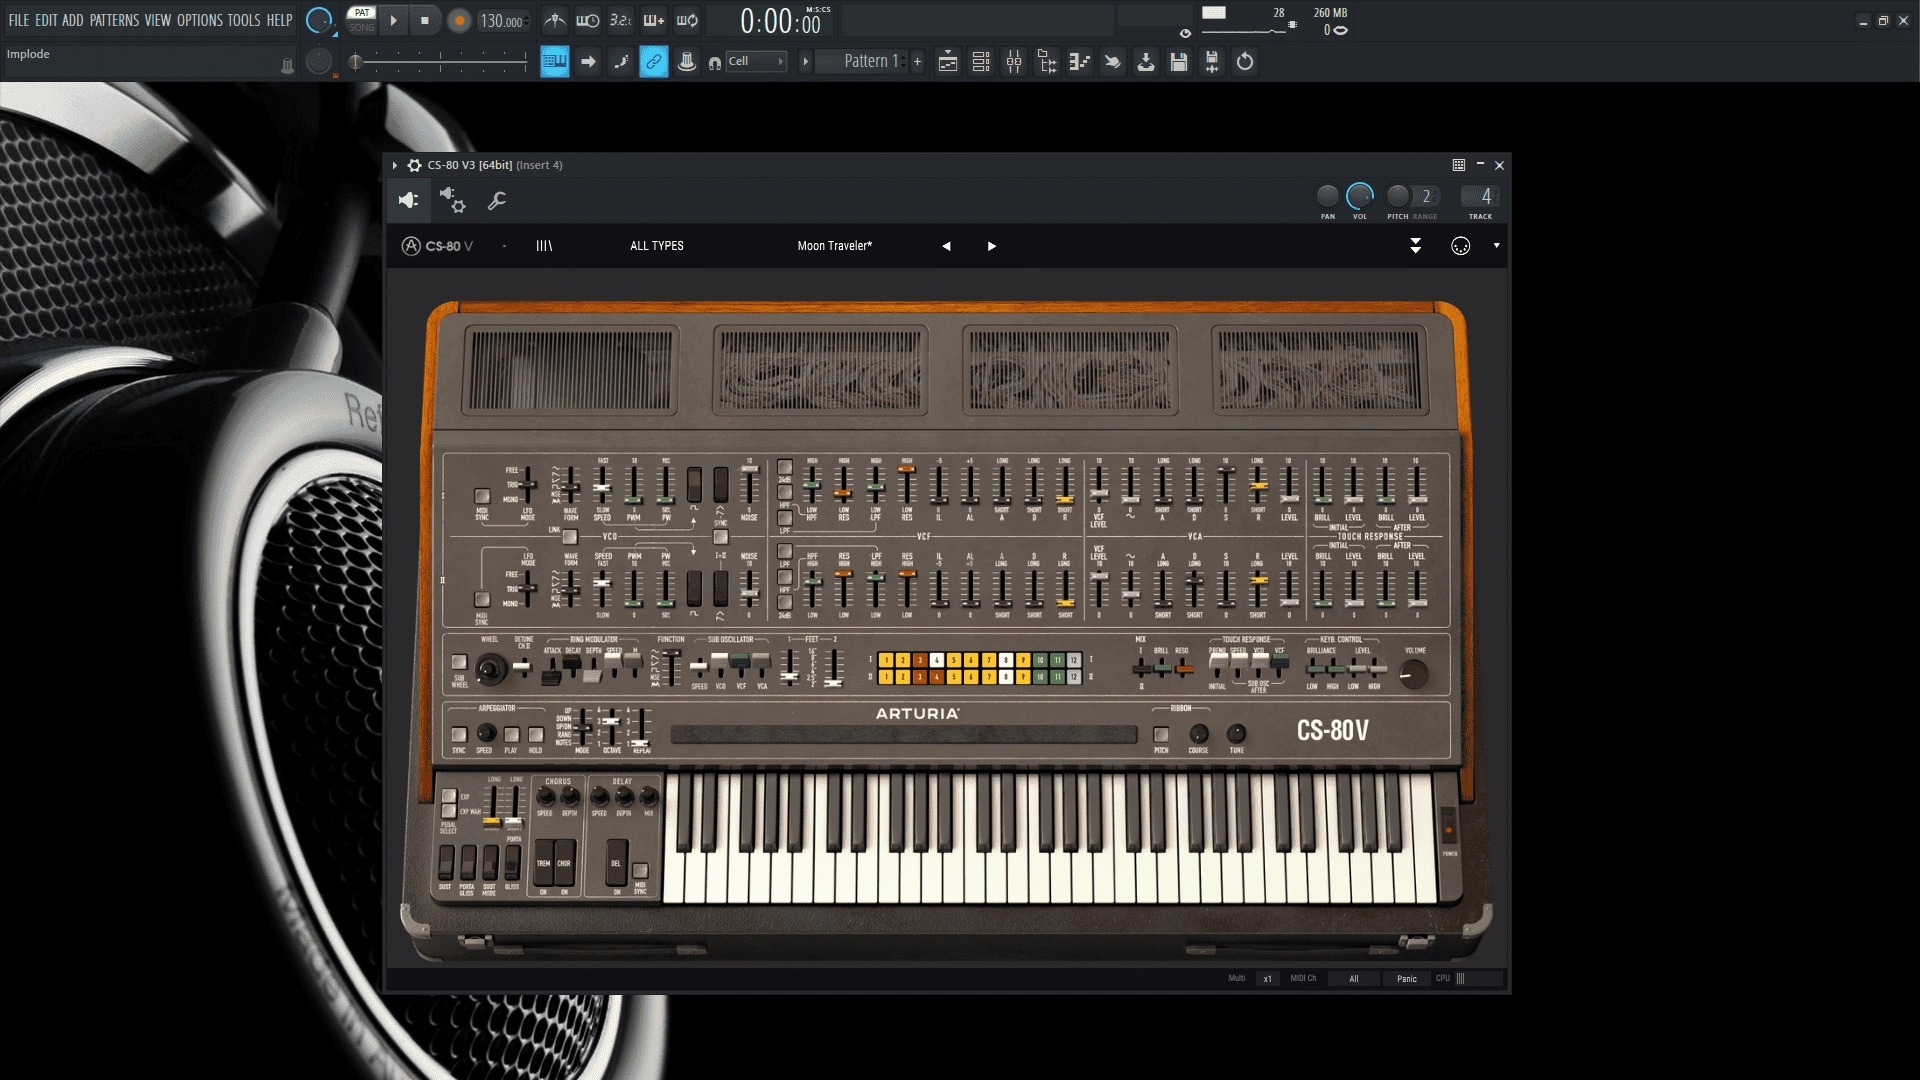Go to the next preset arrow

click(x=992, y=246)
